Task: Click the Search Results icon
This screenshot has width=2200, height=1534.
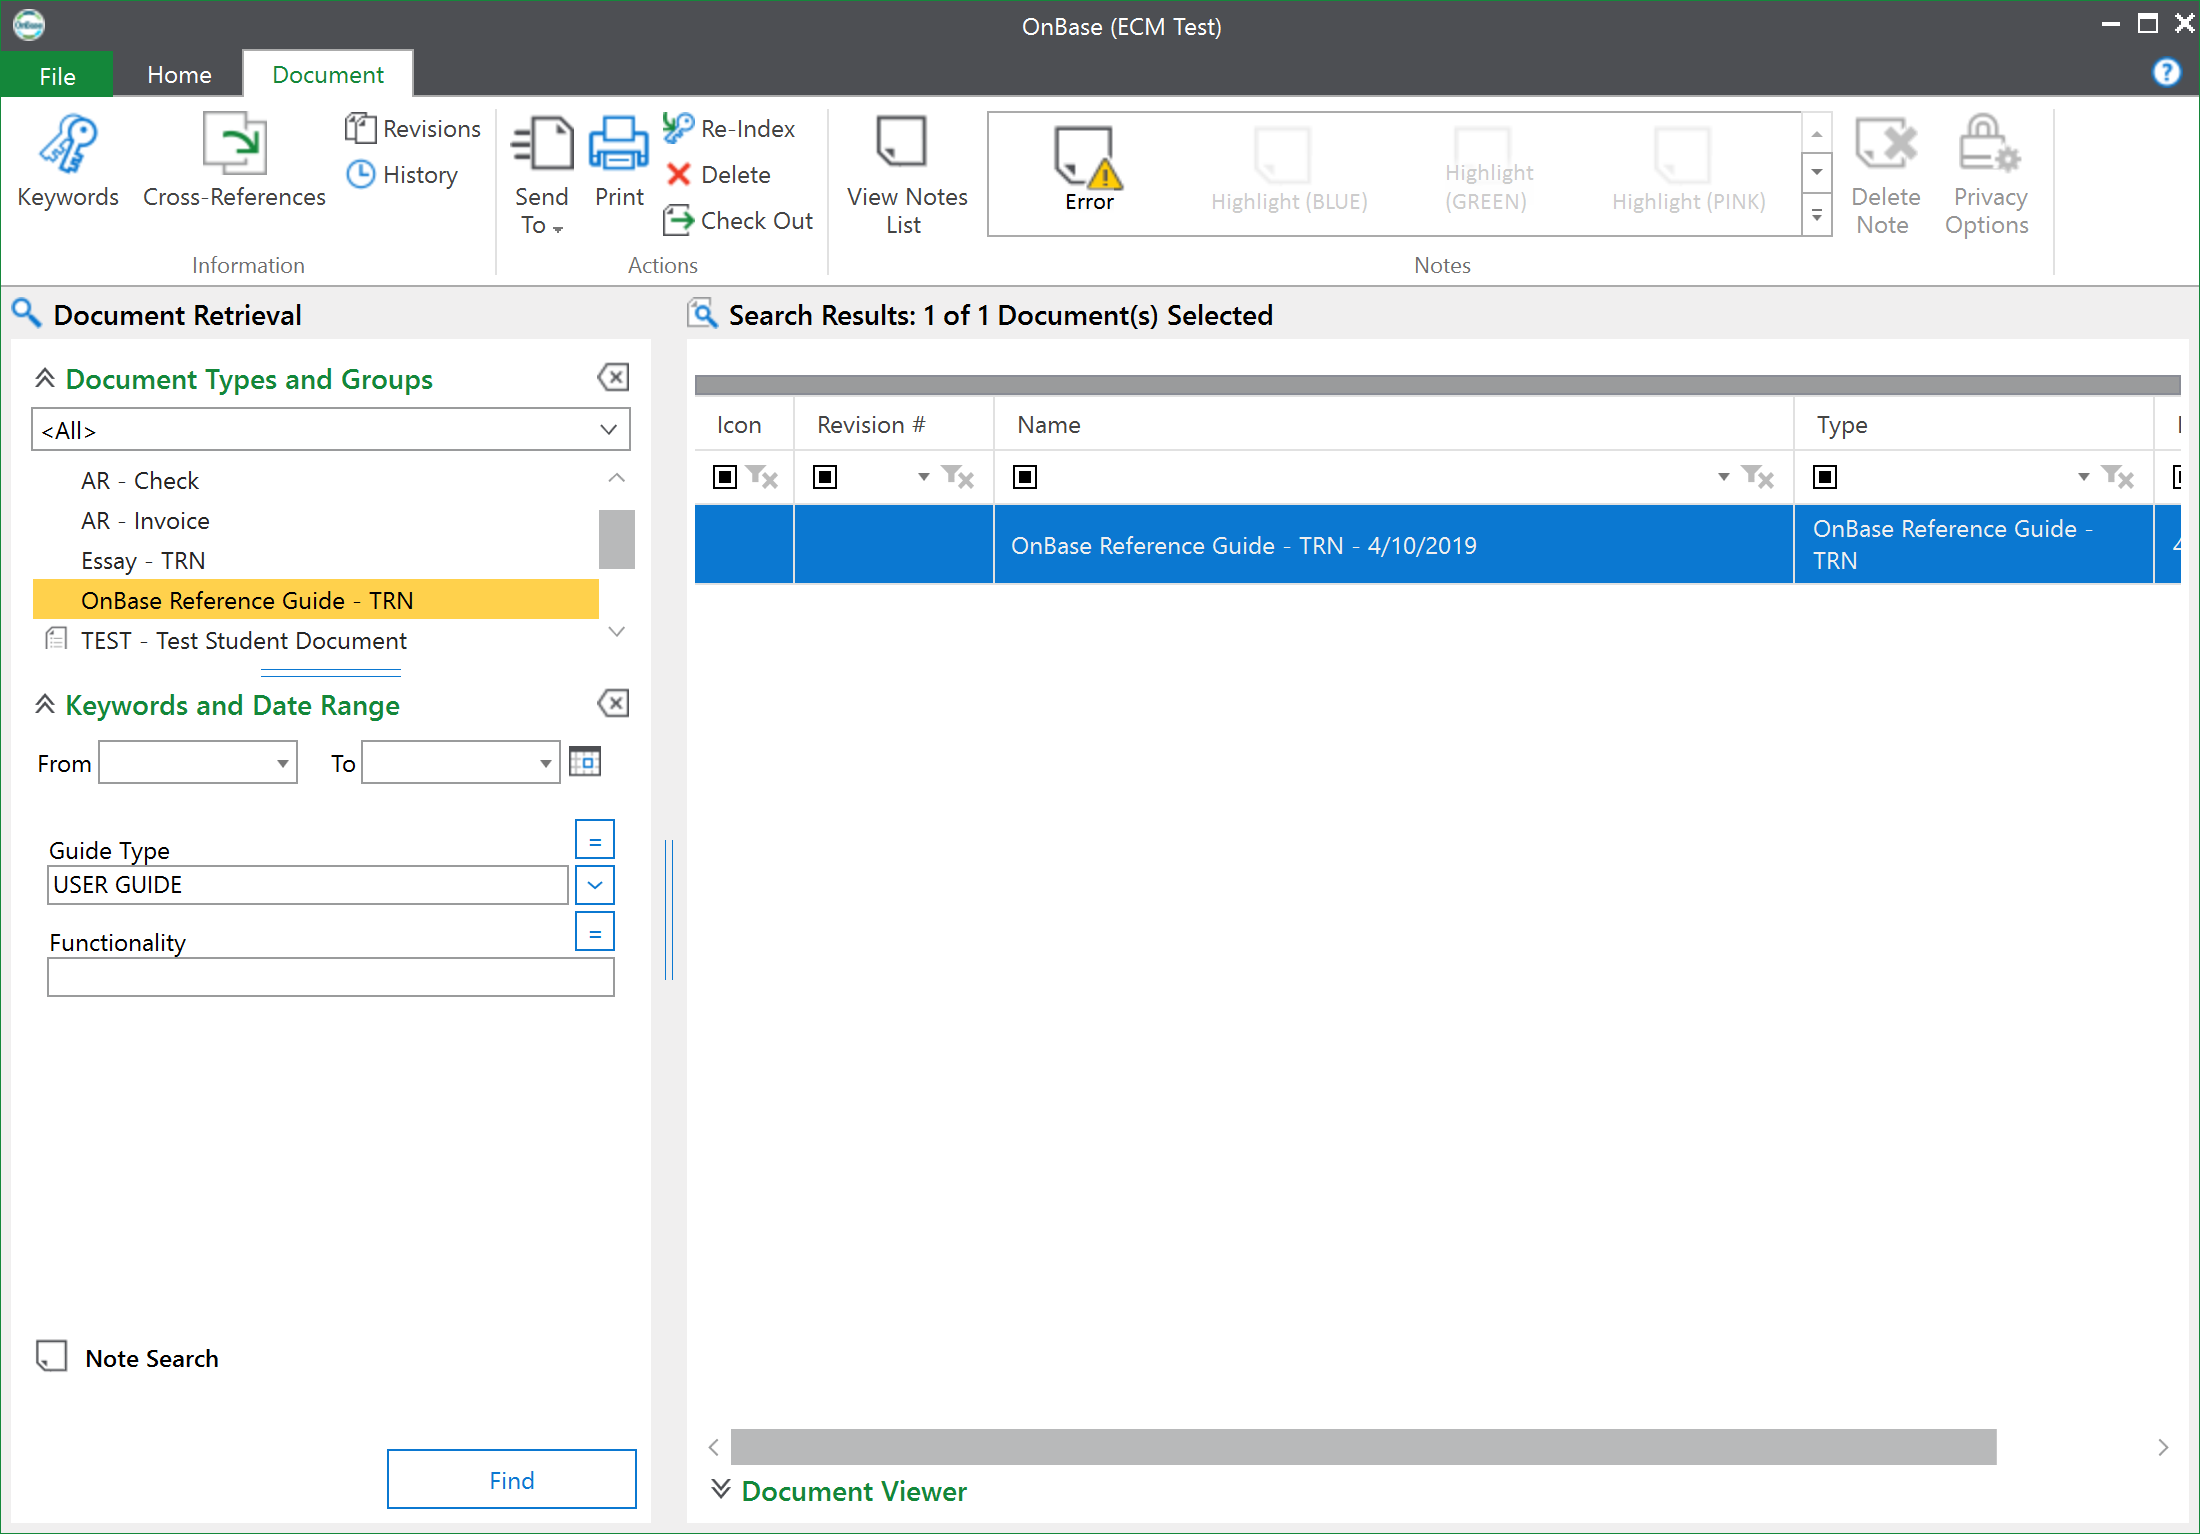Action: (x=703, y=314)
